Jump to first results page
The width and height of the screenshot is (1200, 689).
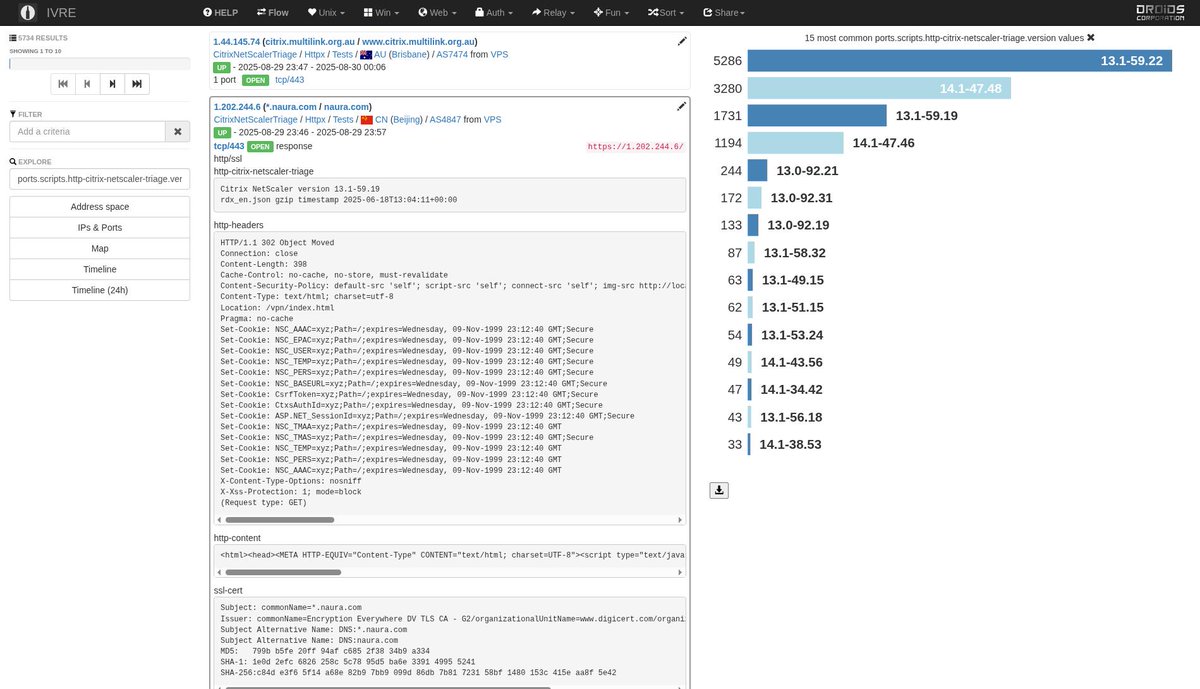[x=62, y=84]
